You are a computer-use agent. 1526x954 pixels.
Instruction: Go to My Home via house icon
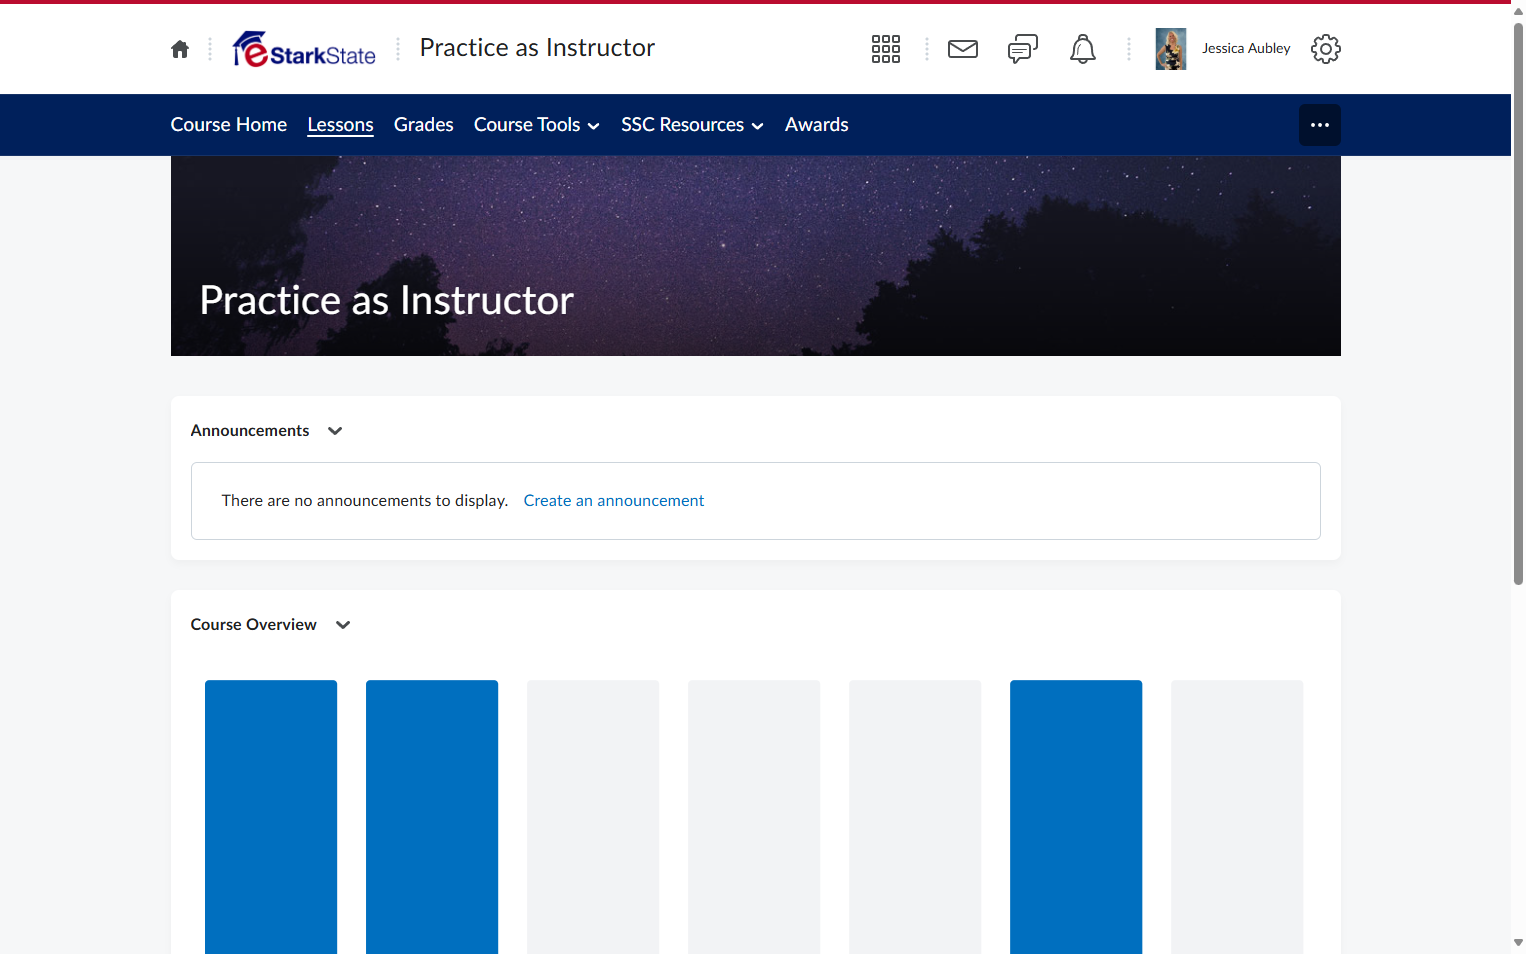click(180, 49)
